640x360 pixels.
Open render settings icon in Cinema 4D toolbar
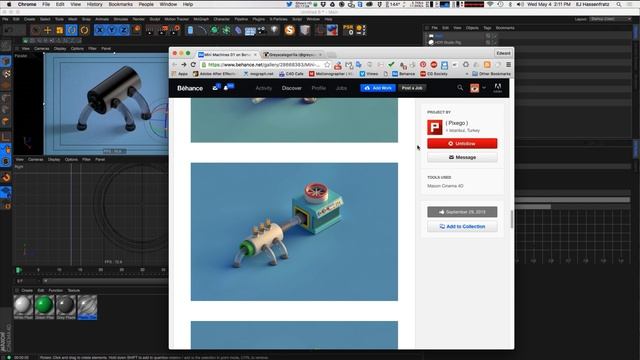coord(176,30)
